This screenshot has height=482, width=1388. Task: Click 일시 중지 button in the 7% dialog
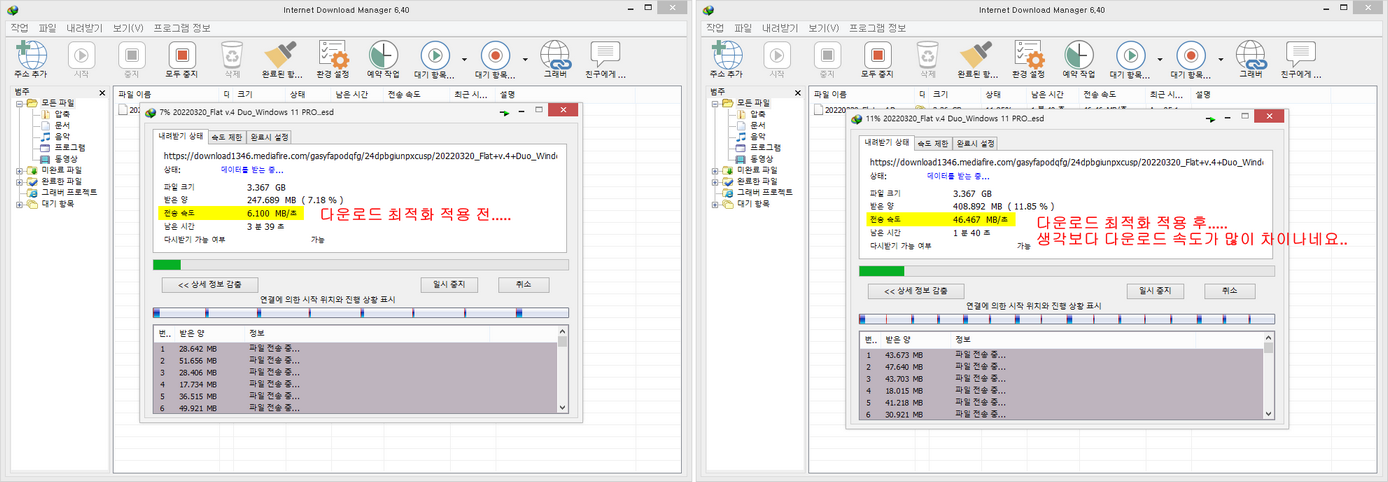pyautogui.click(x=447, y=284)
